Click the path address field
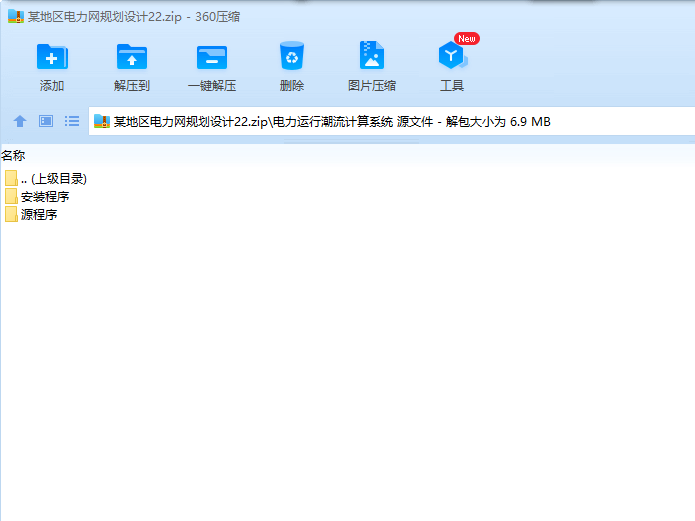Viewport: 695px width, 521px height. pos(392,121)
